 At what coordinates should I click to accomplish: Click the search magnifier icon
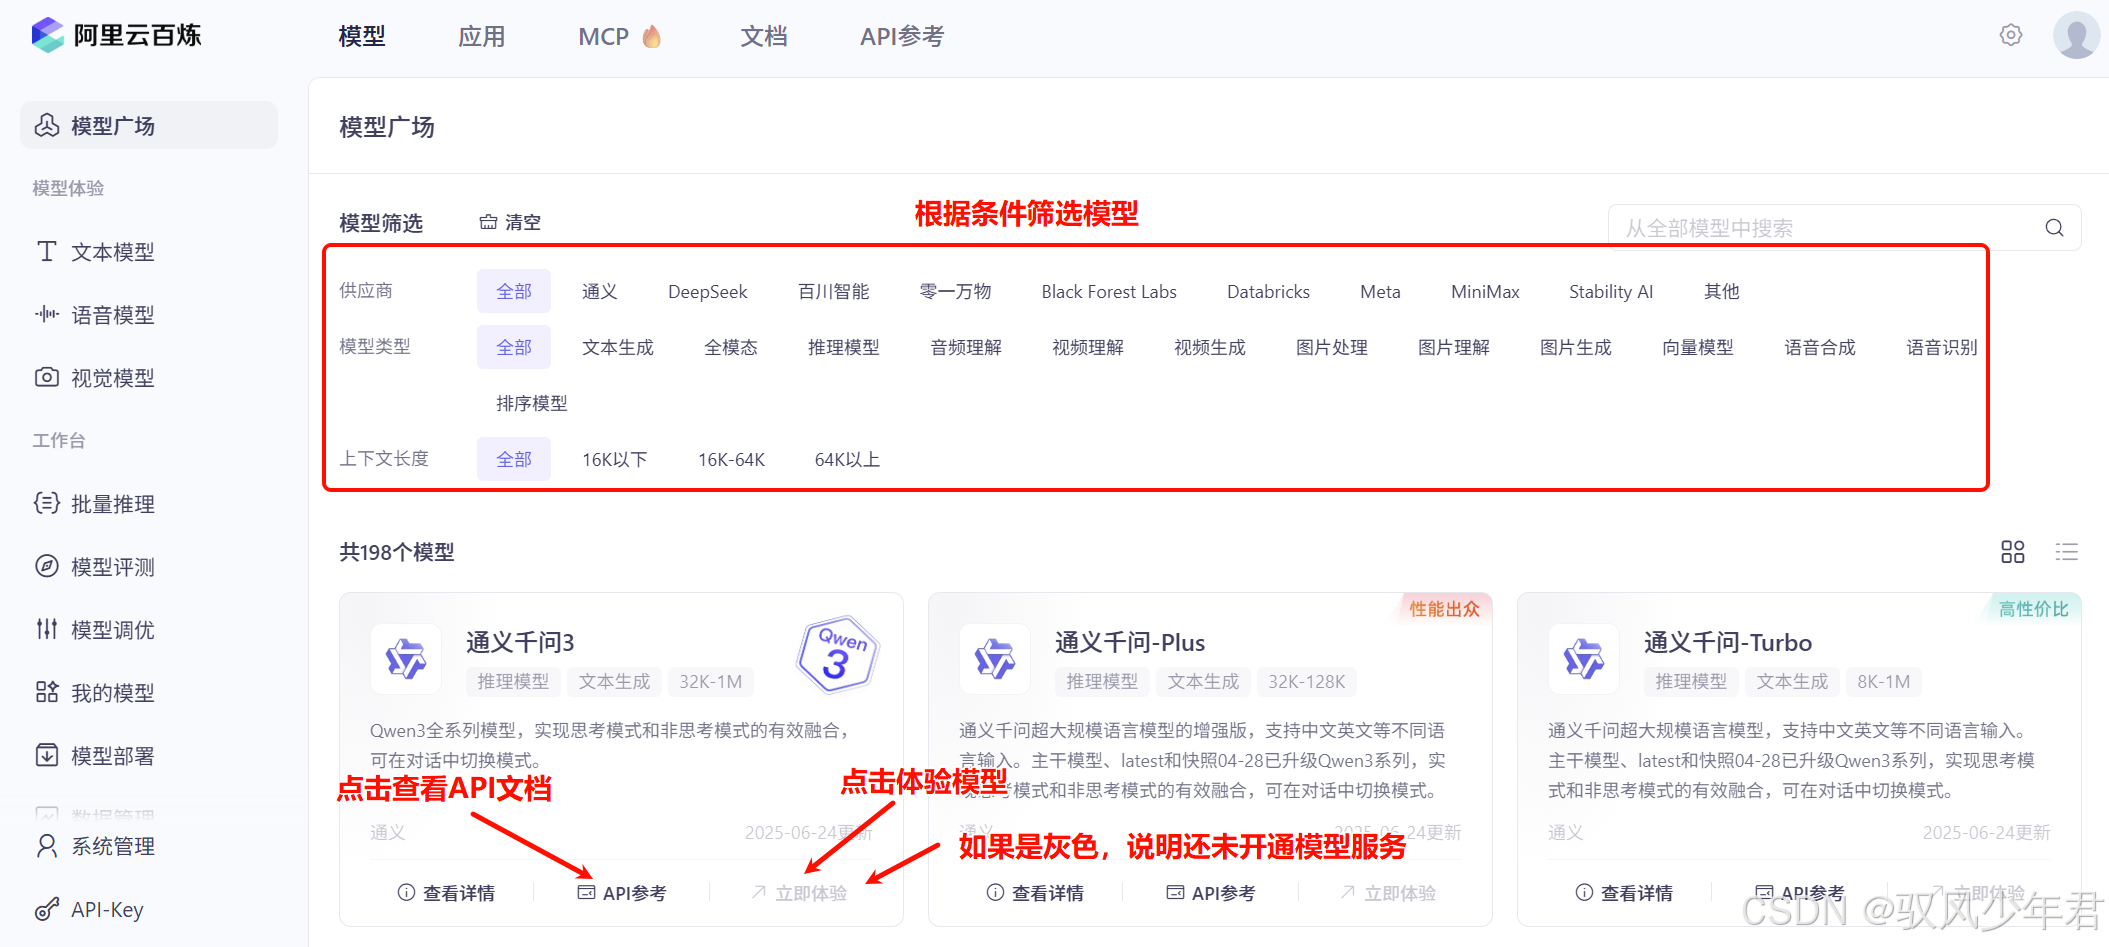point(2054,228)
